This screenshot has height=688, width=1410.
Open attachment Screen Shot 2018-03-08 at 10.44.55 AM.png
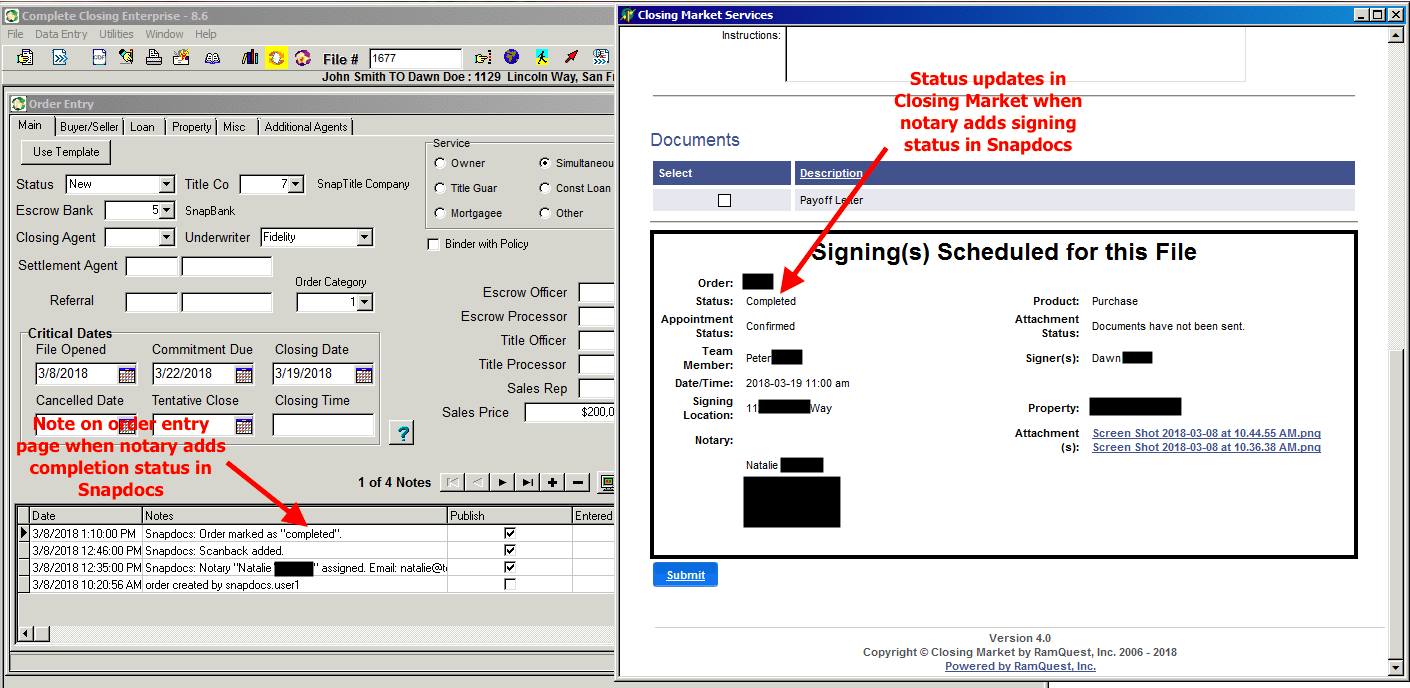click(1206, 433)
